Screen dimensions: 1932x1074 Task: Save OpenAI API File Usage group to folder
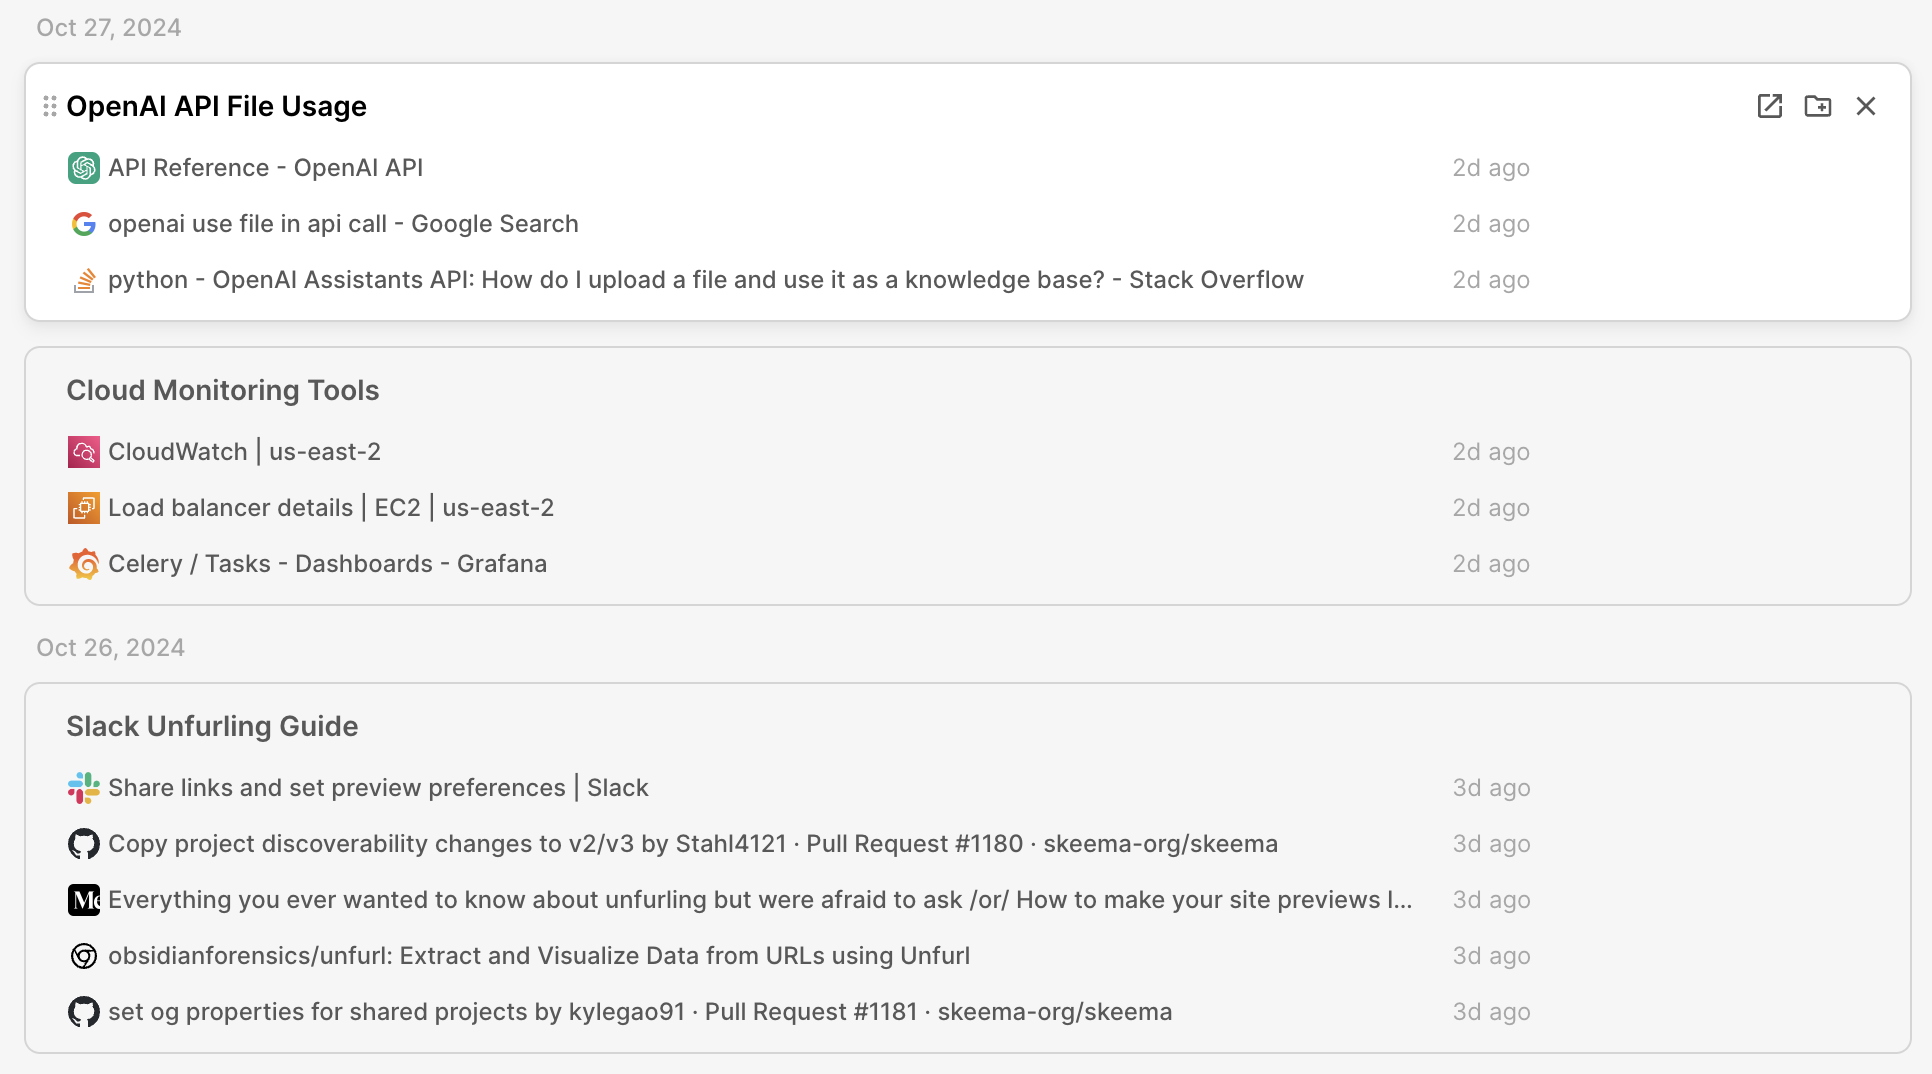pyautogui.click(x=1818, y=106)
